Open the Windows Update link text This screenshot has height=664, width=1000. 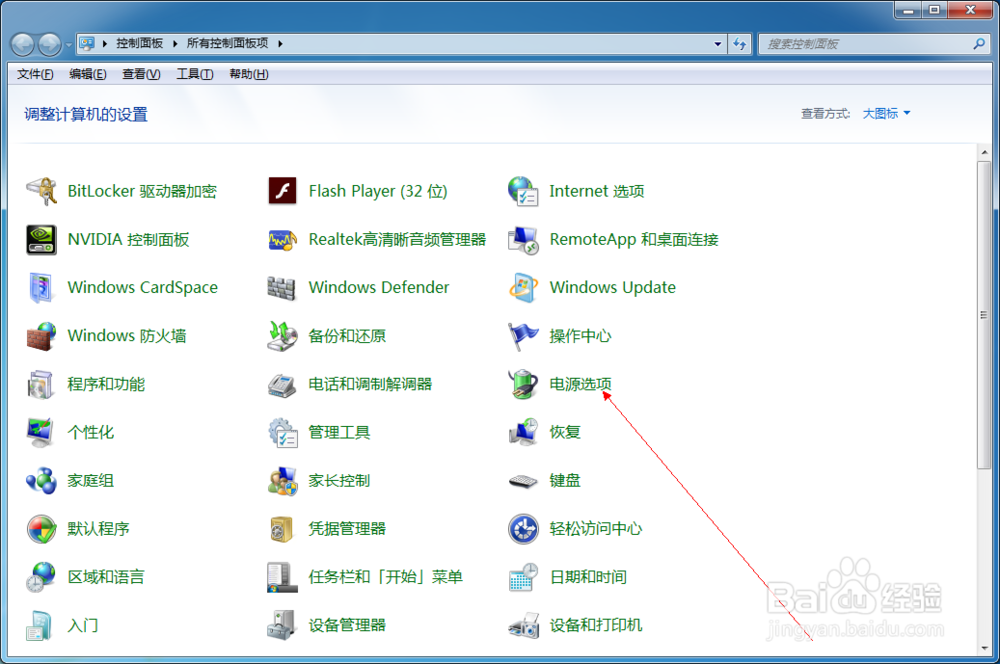coord(612,288)
